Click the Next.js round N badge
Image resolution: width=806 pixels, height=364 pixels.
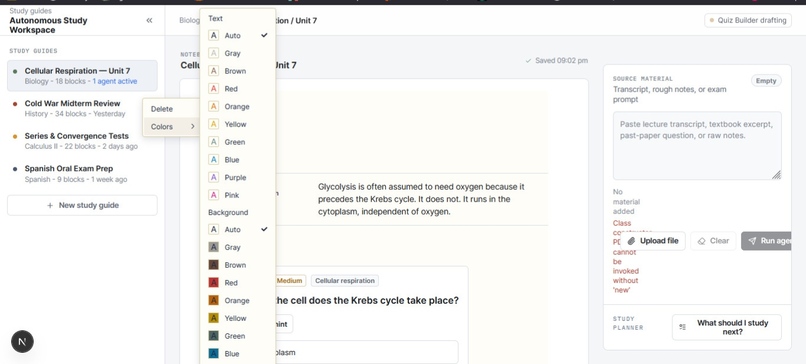[x=23, y=341]
